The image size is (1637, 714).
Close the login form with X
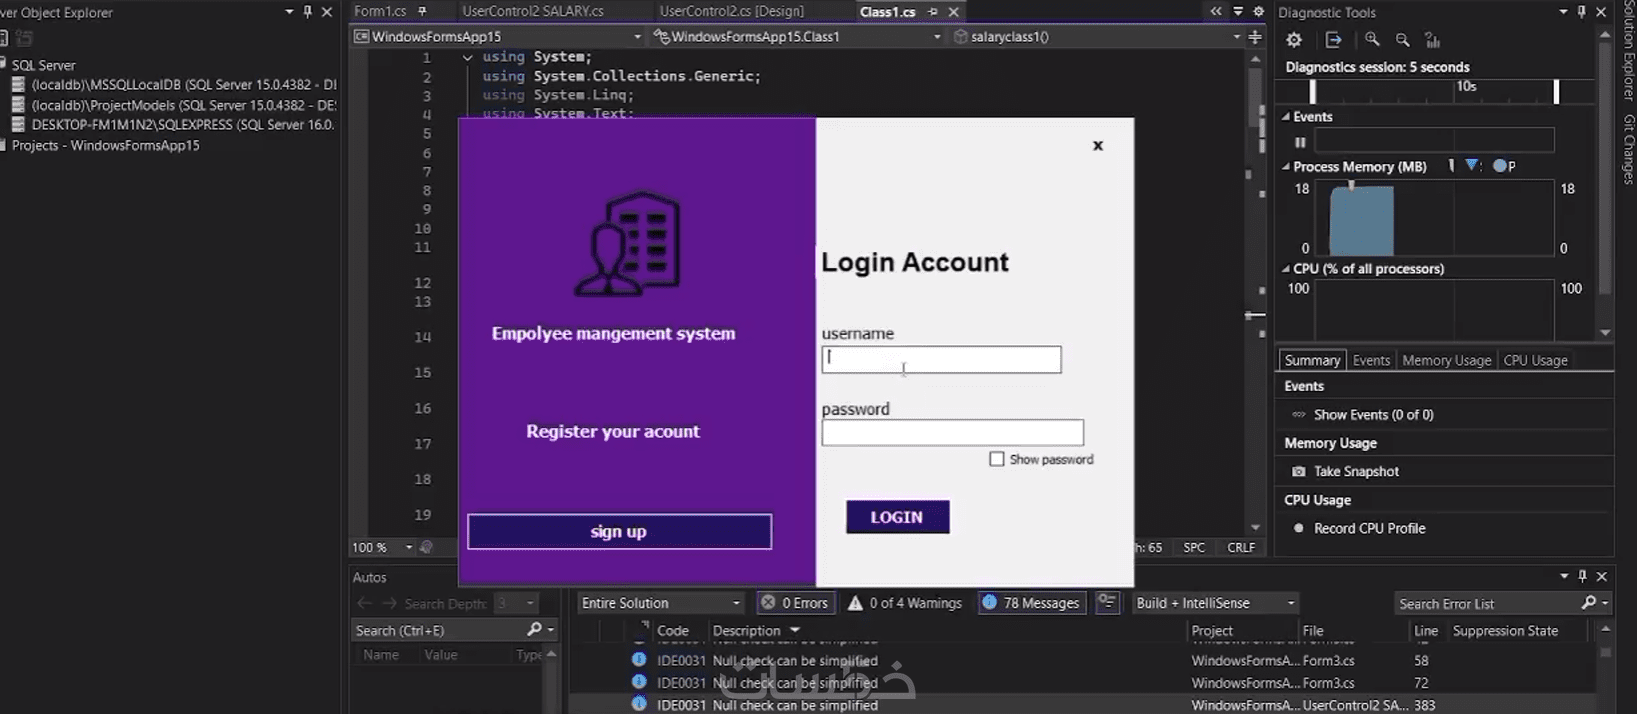1098,146
